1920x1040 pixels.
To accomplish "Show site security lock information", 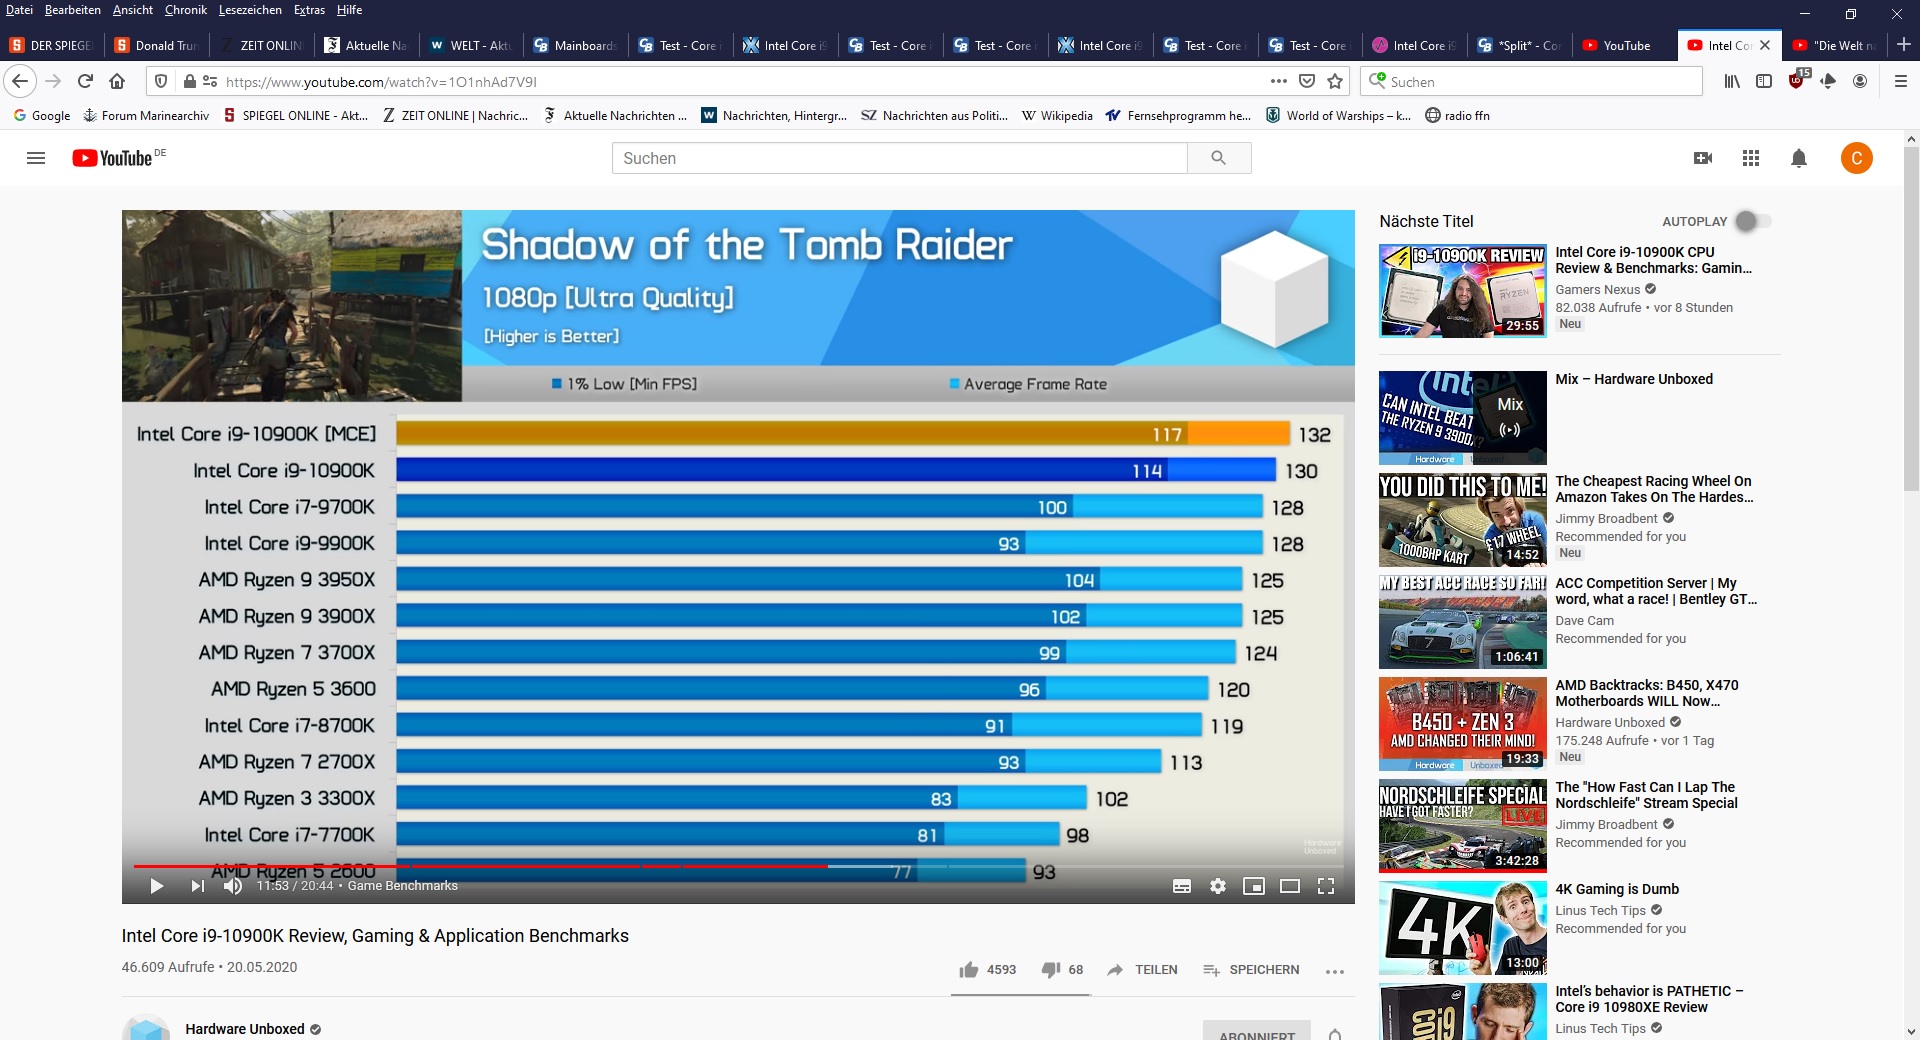I will tap(189, 81).
